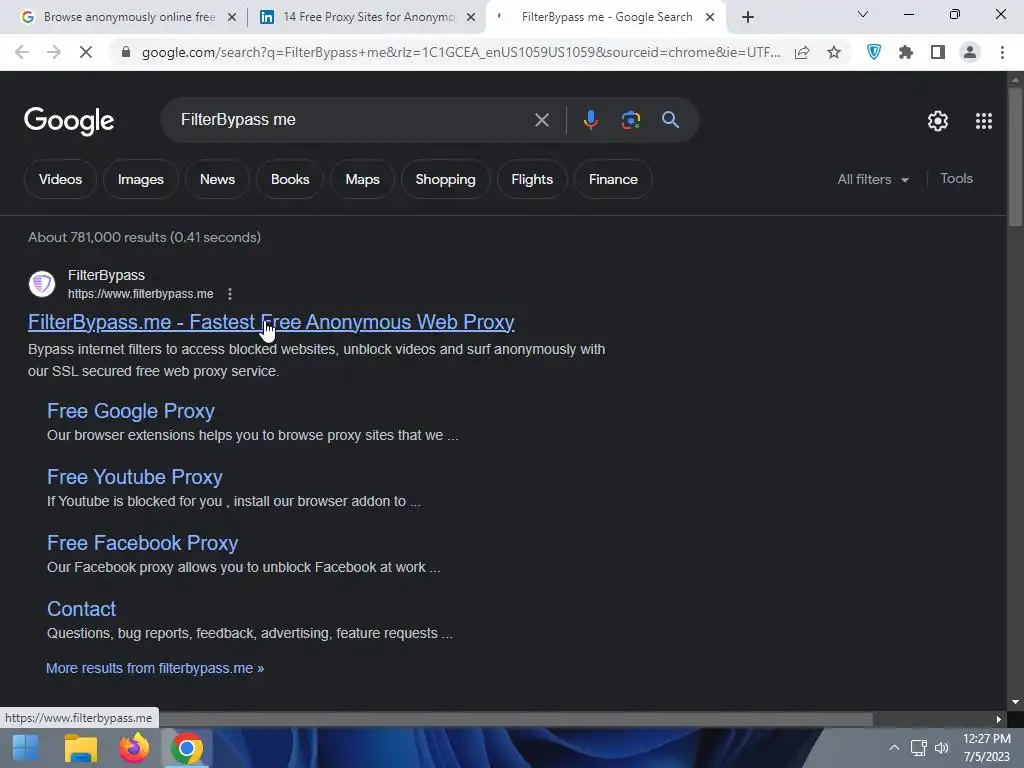Image resolution: width=1024 pixels, height=768 pixels.
Task: Start a voice search with the microphone
Action: 590,120
